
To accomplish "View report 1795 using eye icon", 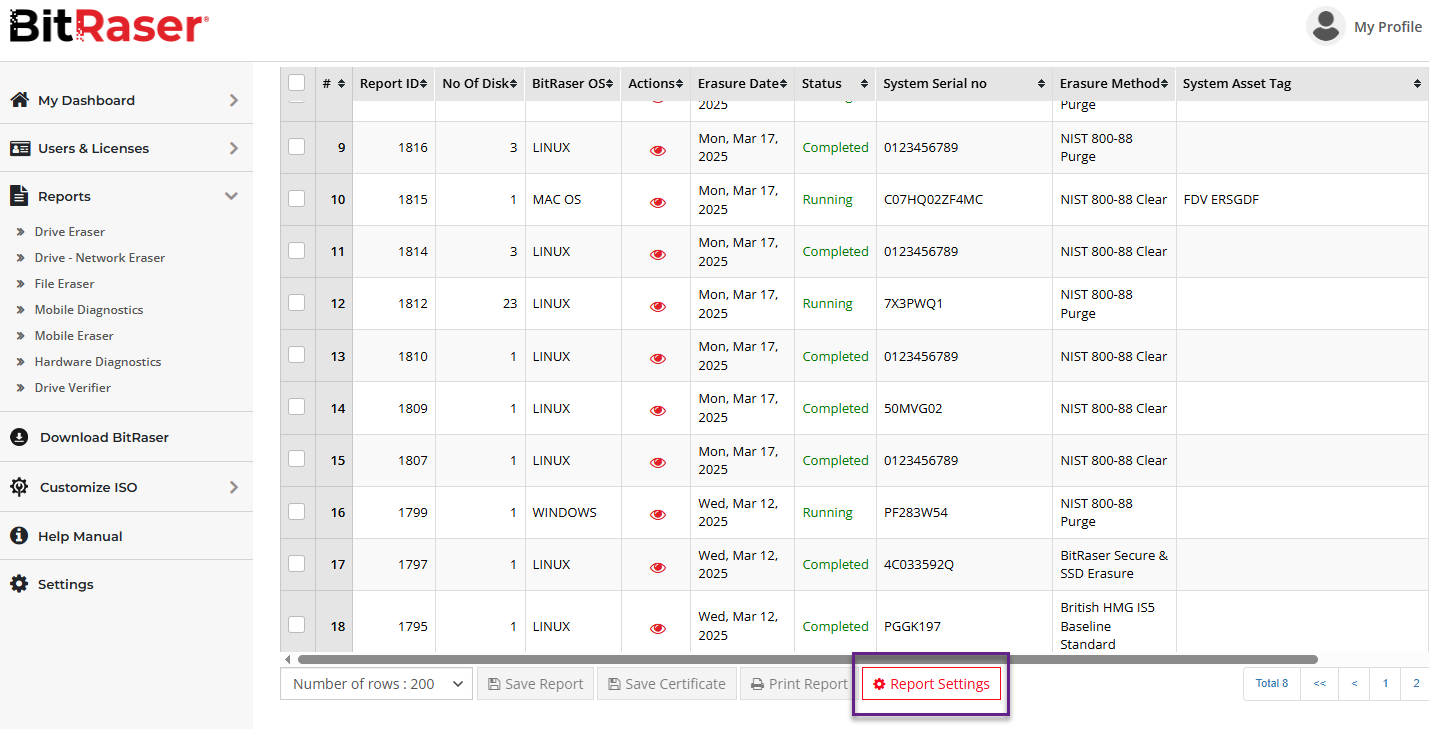I will [x=658, y=629].
